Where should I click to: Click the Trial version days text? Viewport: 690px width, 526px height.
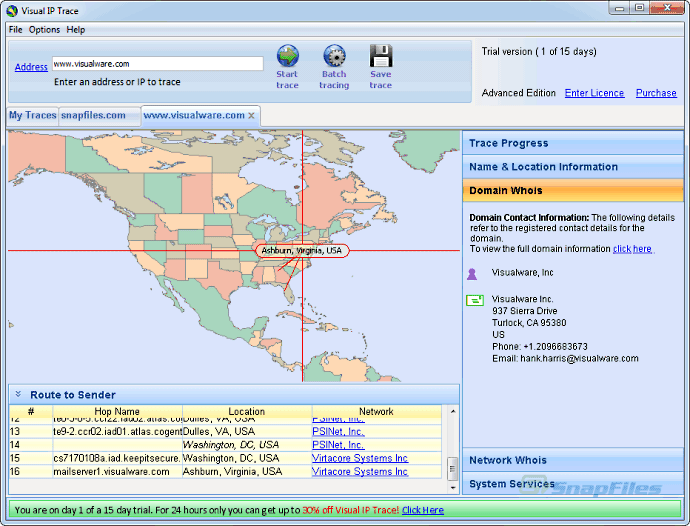click(539, 51)
